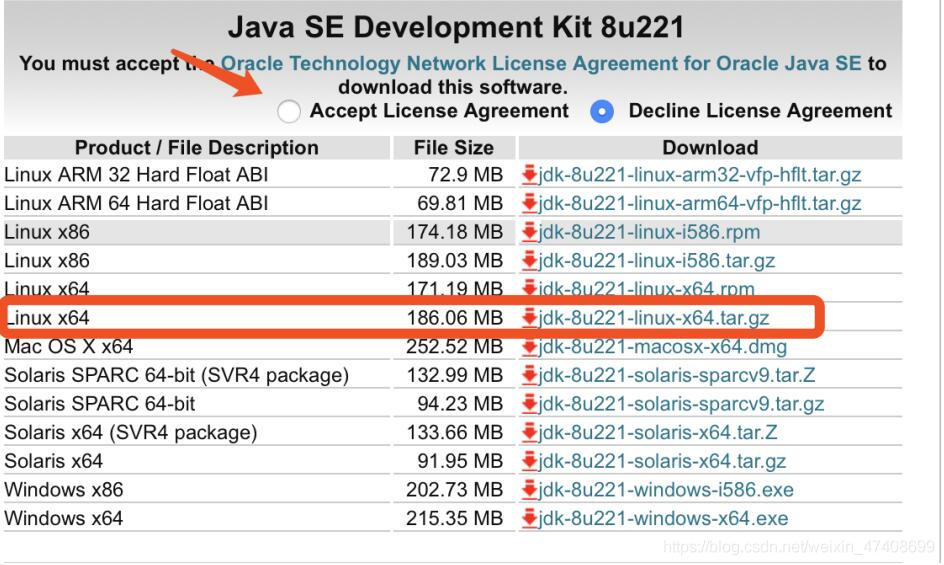Select Solaris SPARC 64-bit (SVR4 package) text

tap(176, 375)
